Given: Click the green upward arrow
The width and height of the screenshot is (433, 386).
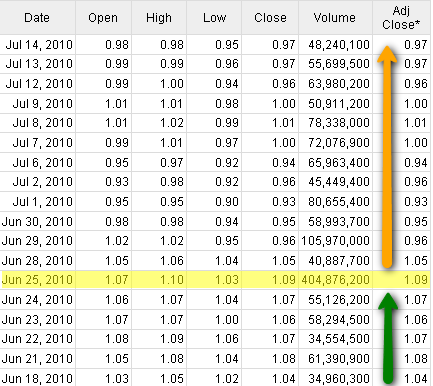Looking at the screenshot, I should click(x=387, y=338).
